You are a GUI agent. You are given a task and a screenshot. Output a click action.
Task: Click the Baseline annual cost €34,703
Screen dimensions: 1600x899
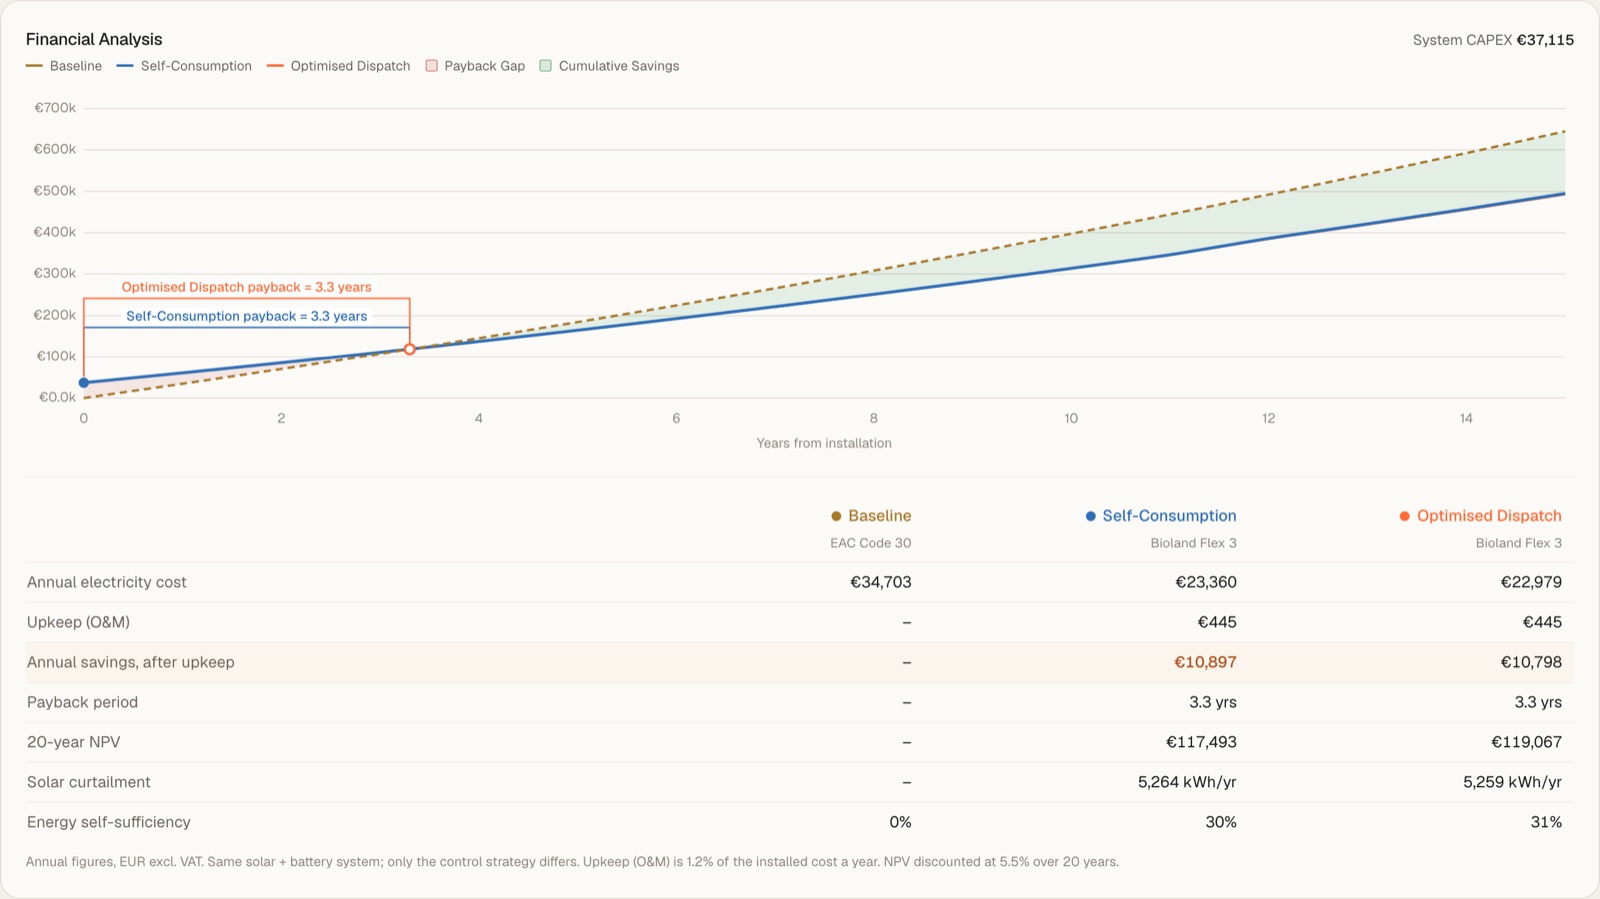pos(880,582)
